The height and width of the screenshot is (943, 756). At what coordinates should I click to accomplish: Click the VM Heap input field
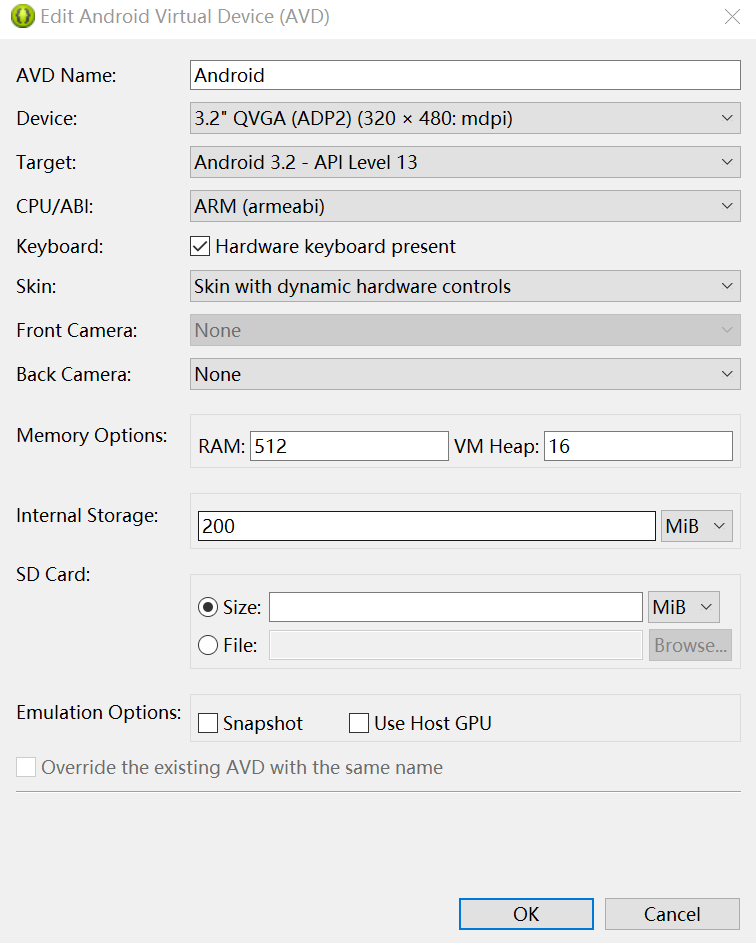coord(638,446)
